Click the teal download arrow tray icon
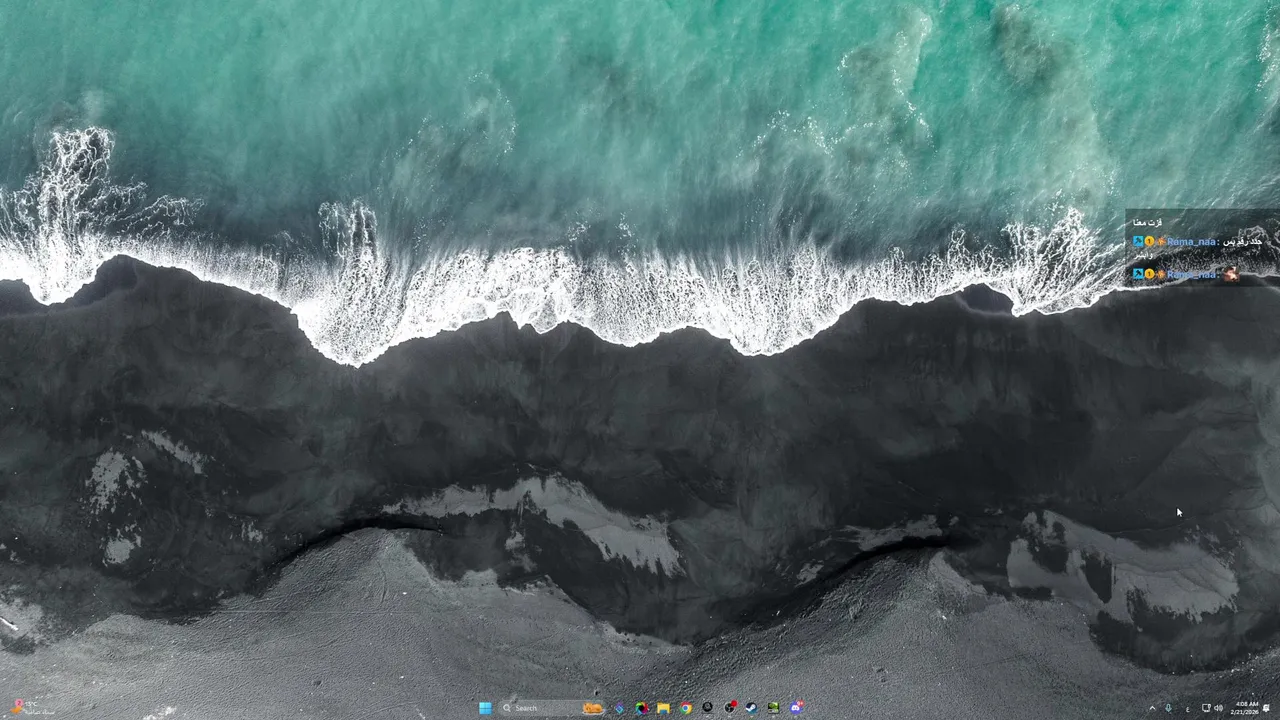Image resolution: width=1280 pixels, height=720 pixels. pos(1168,708)
